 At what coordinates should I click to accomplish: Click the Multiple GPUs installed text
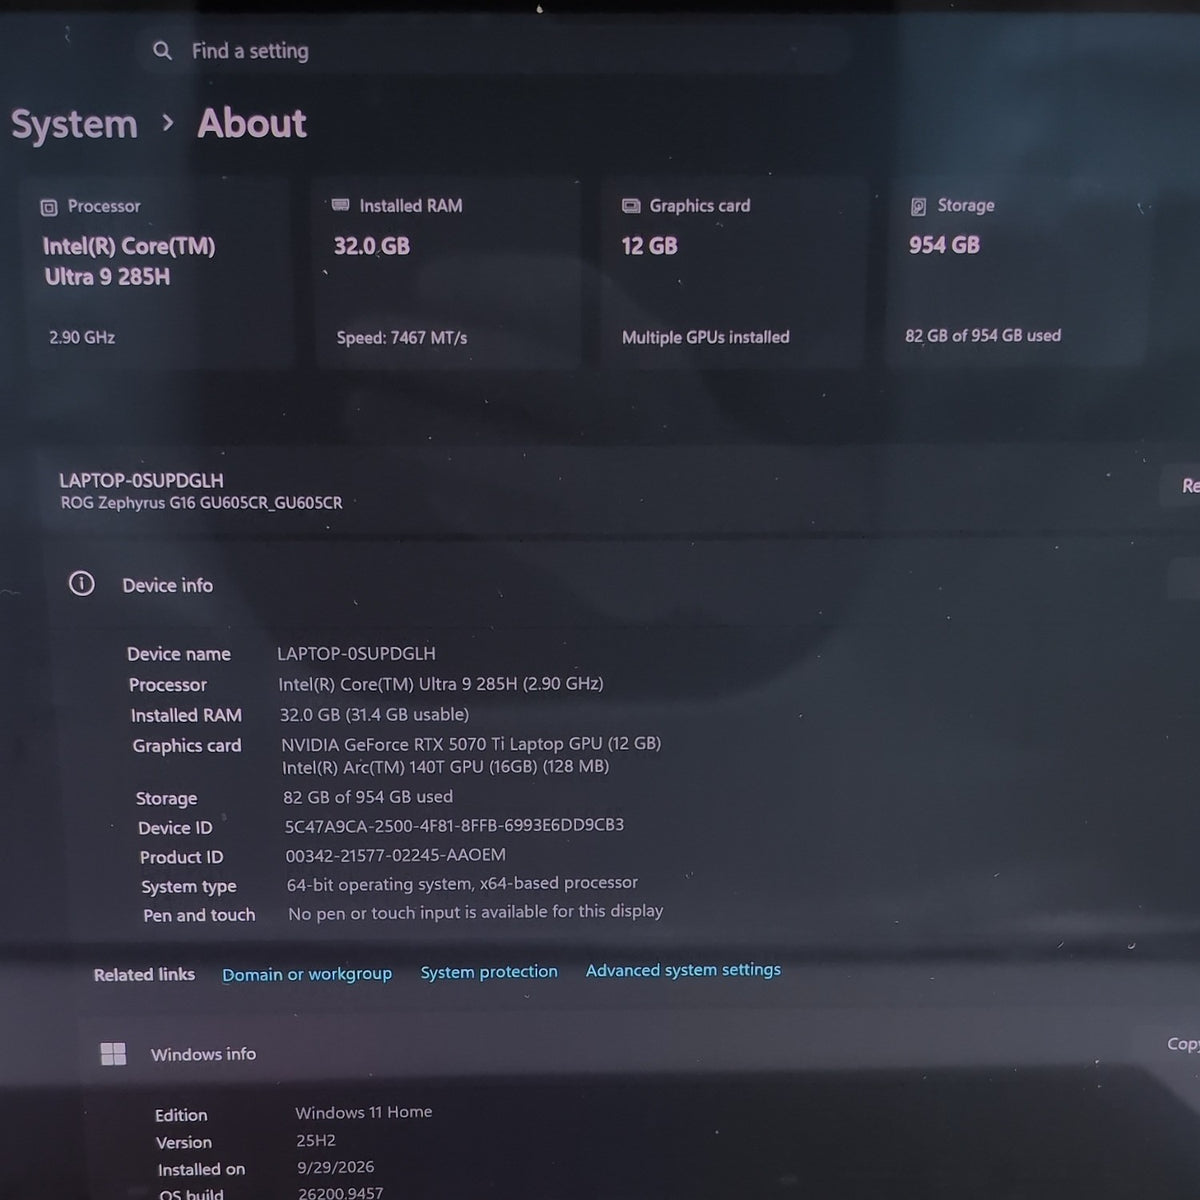(705, 337)
